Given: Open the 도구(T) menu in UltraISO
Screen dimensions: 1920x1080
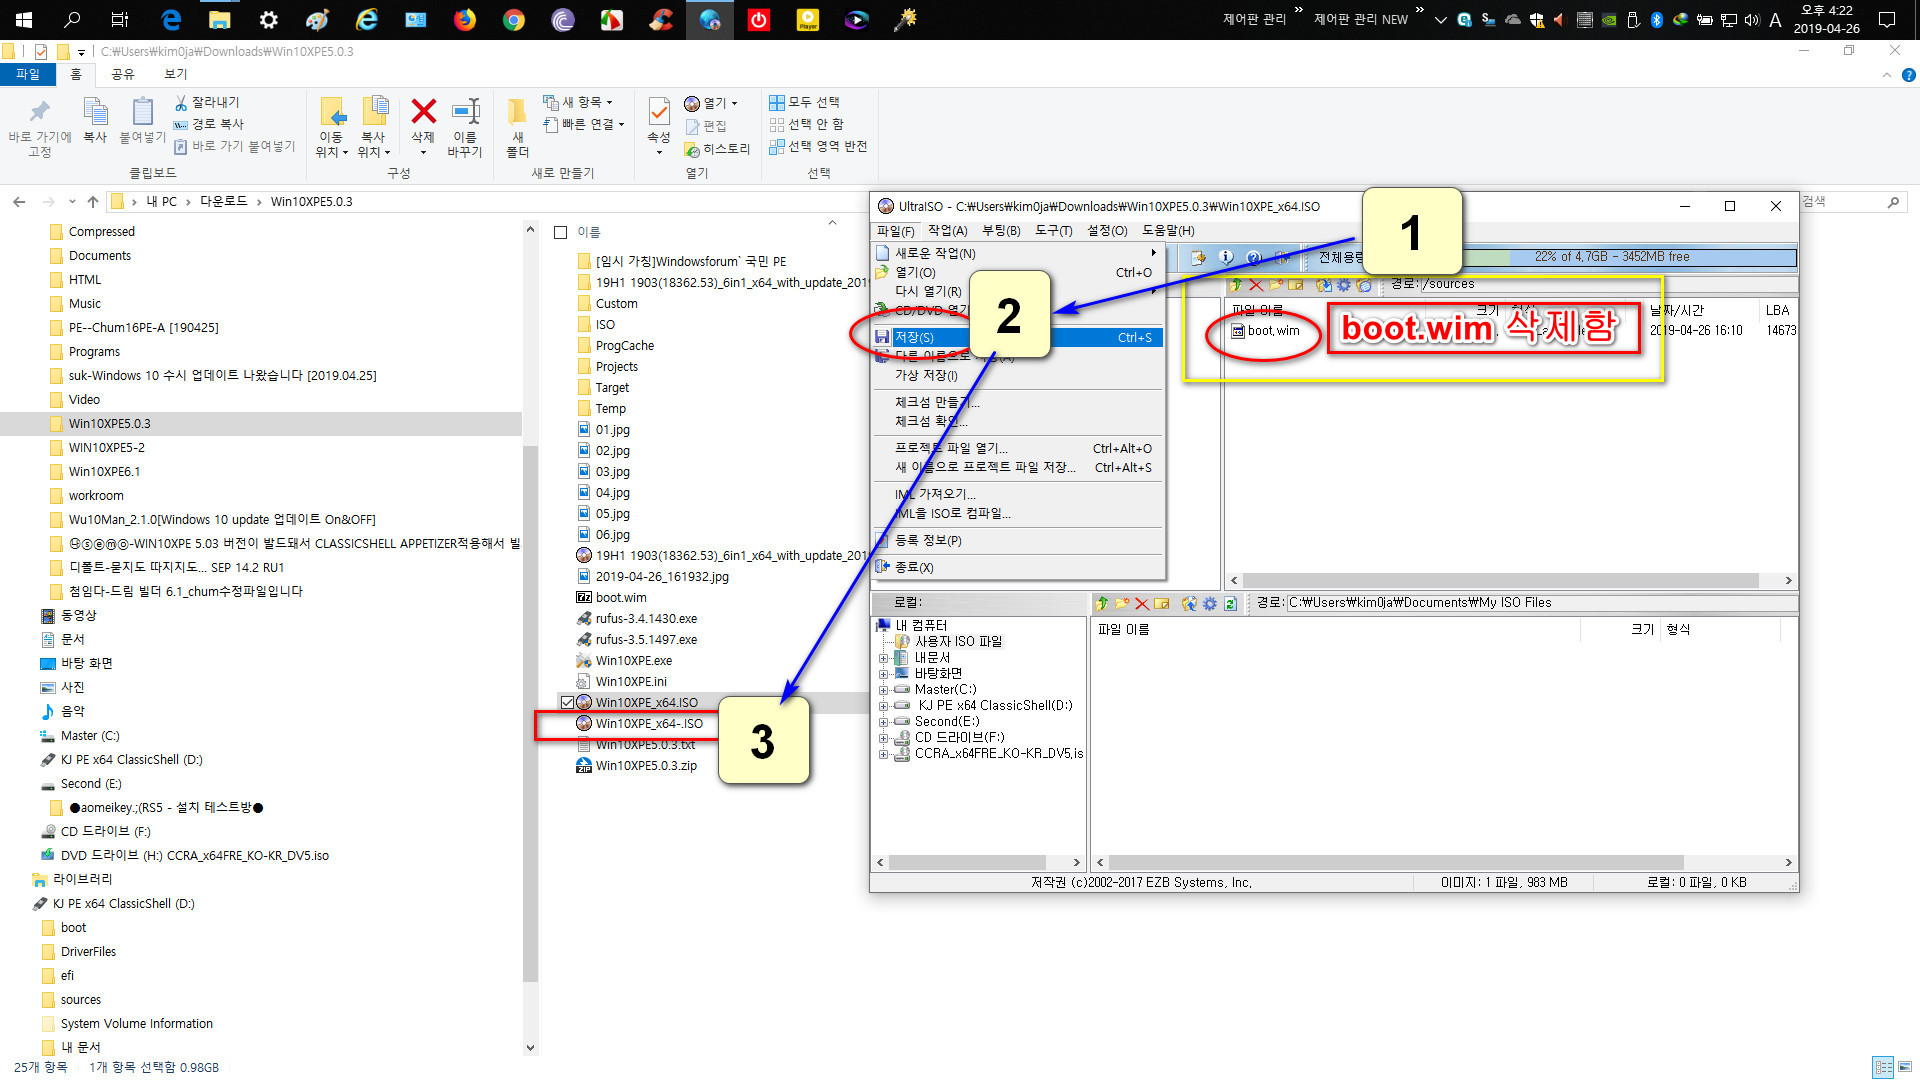Looking at the screenshot, I should click(x=1053, y=231).
